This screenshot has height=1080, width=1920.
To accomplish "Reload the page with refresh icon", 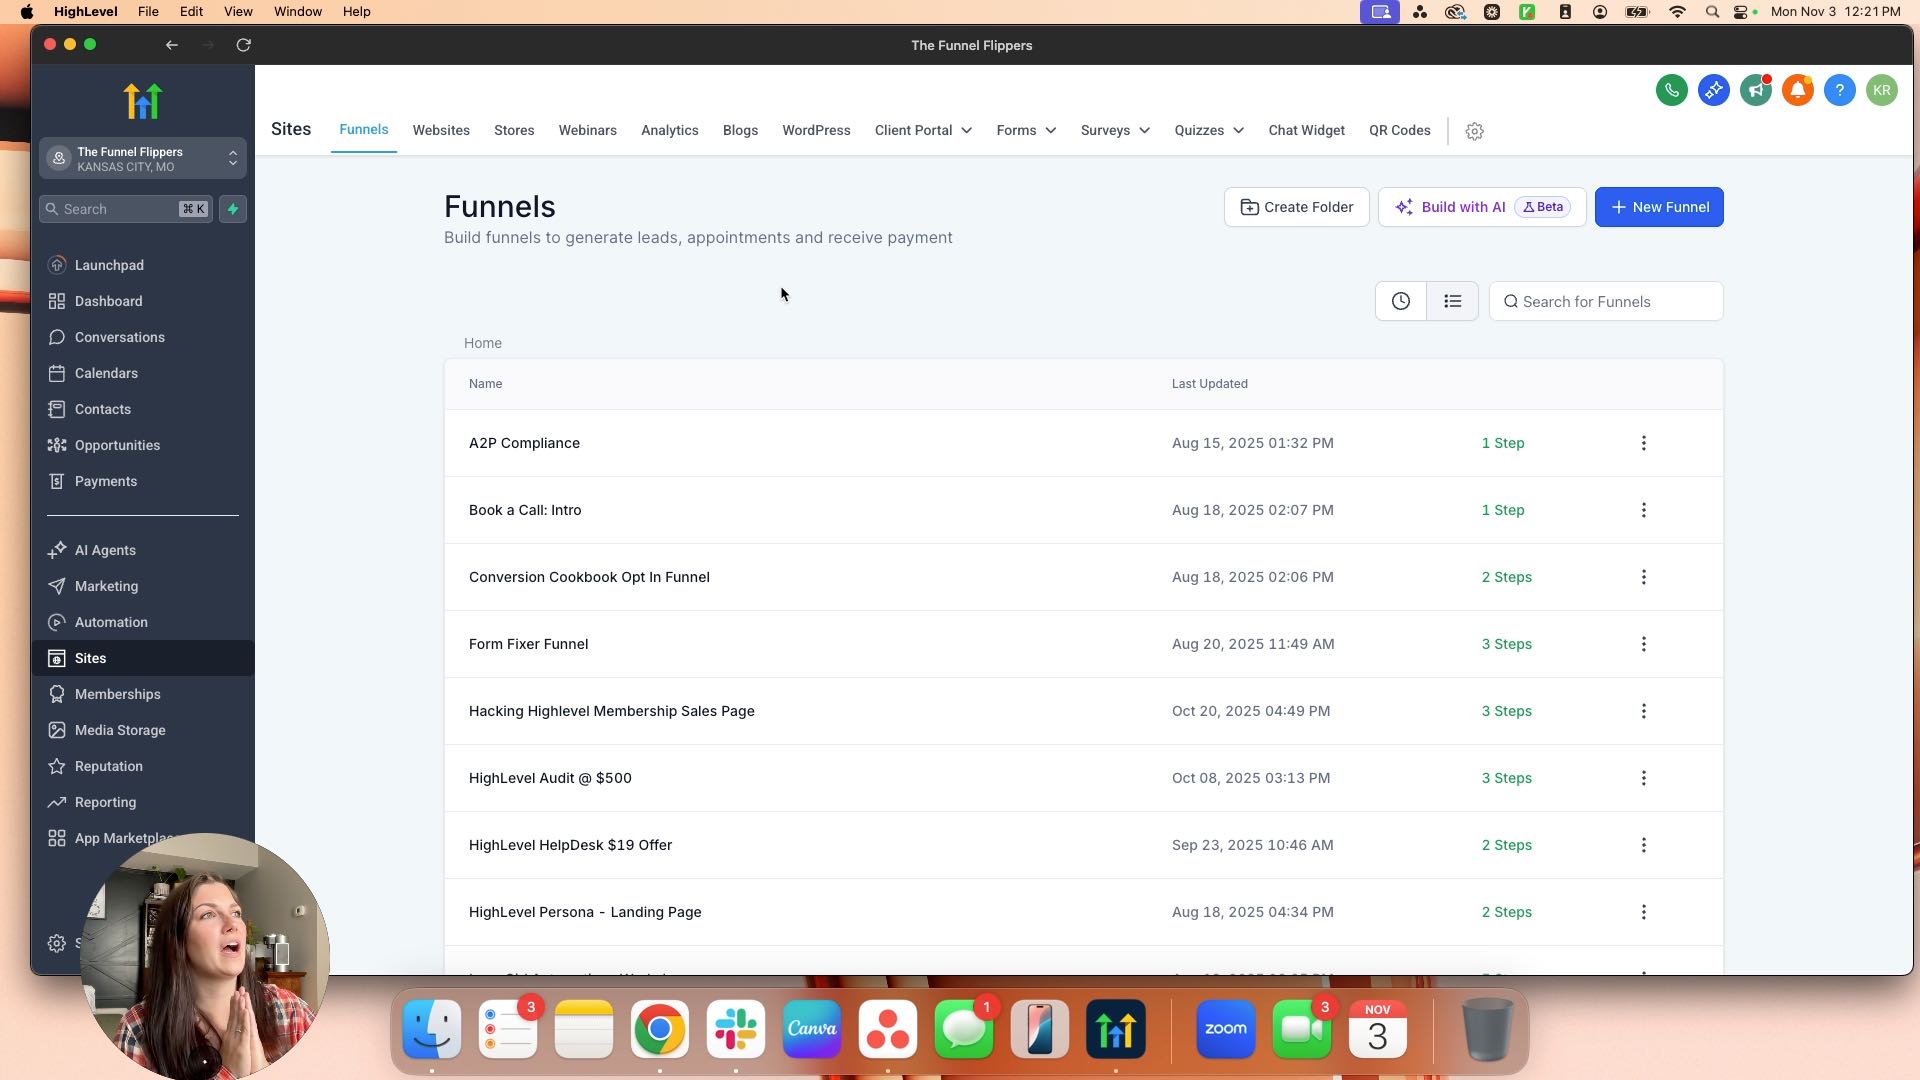I will click(x=243, y=45).
